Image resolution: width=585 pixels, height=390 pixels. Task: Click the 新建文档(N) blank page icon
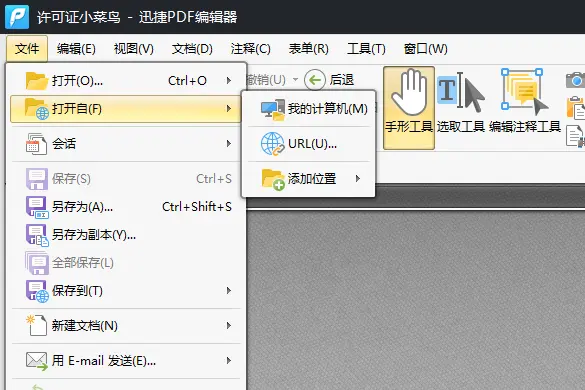[x=37, y=325]
